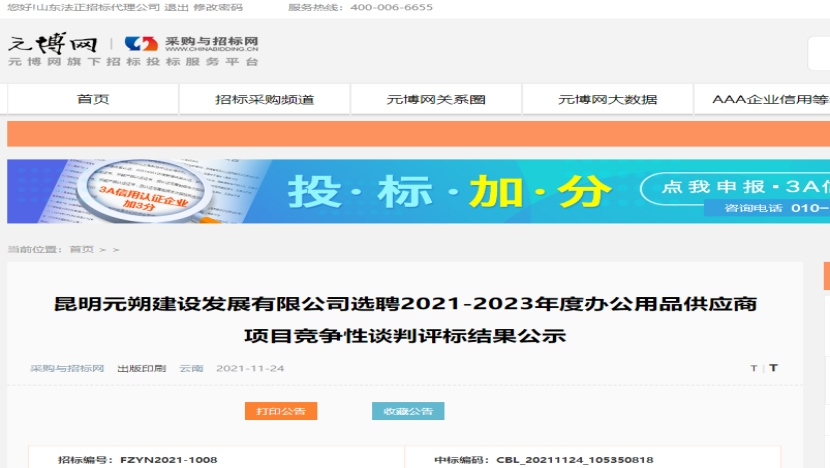Click the 退出 logout link

click(x=176, y=7)
